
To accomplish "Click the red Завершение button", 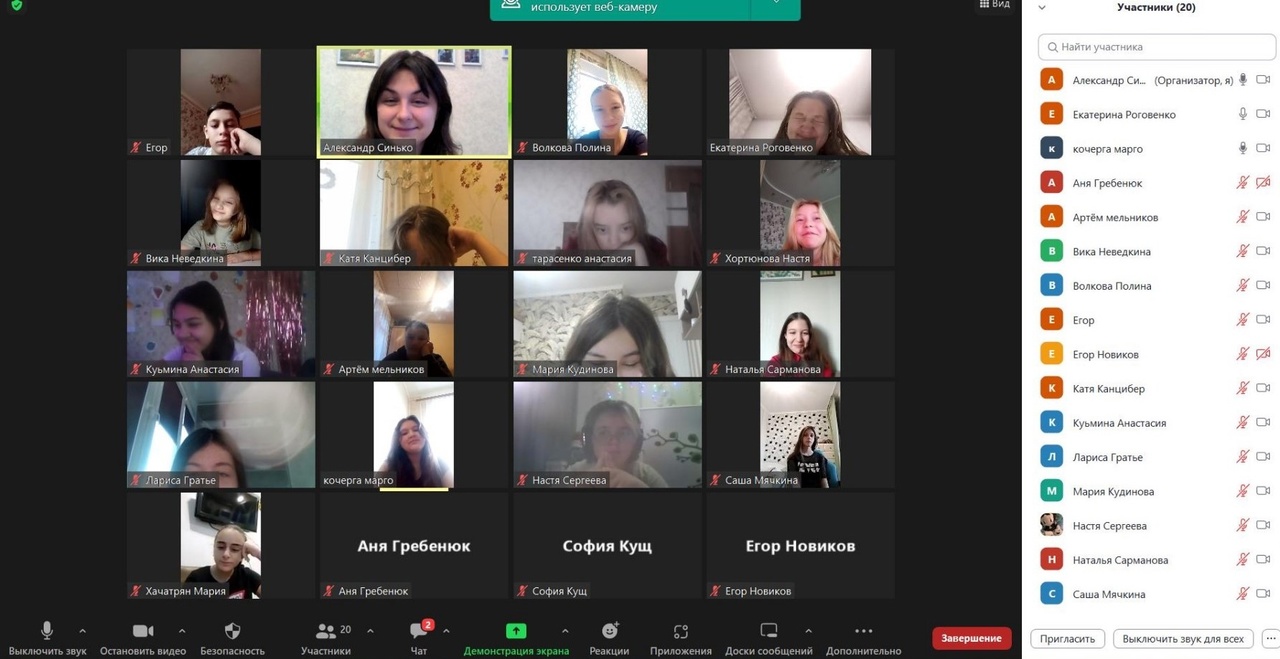I will click(x=971, y=638).
